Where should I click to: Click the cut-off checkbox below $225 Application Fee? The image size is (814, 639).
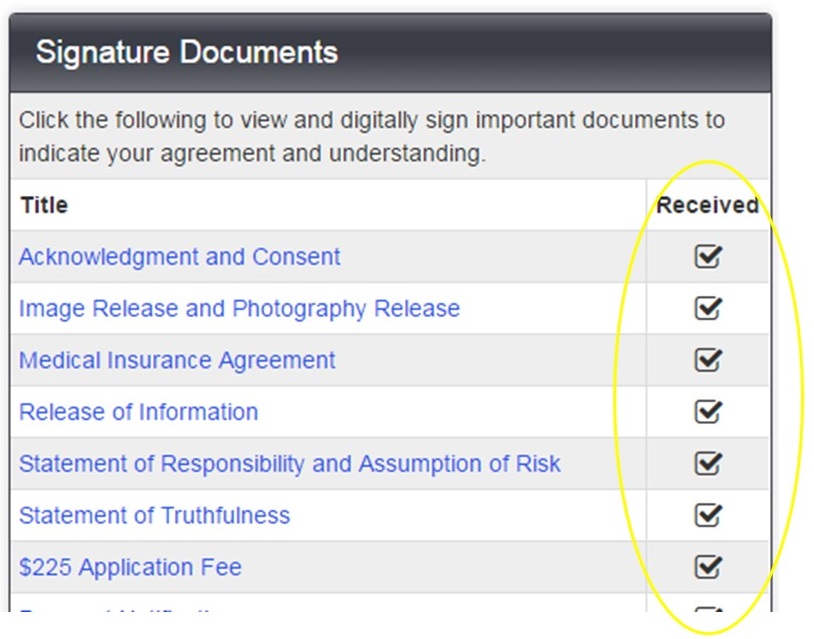click(x=708, y=609)
